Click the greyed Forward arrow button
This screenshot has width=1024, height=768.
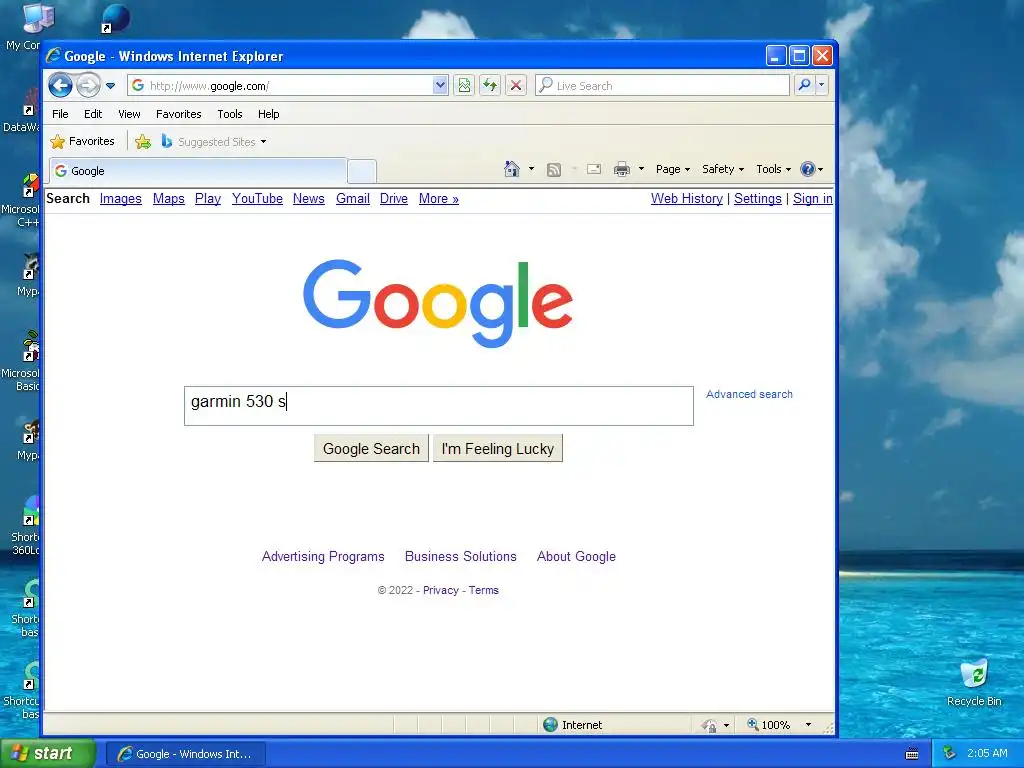point(88,86)
